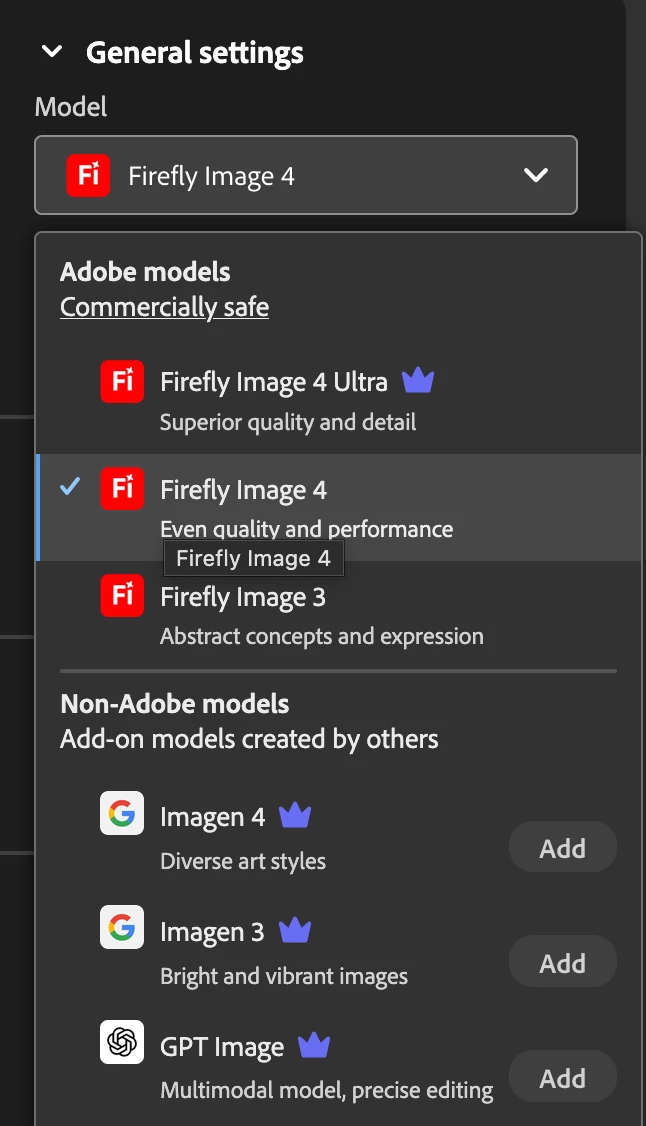Viewport: 646px width, 1126px height.
Task: Click the OpenAI icon next to GPT Image
Action: point(122,1042)
